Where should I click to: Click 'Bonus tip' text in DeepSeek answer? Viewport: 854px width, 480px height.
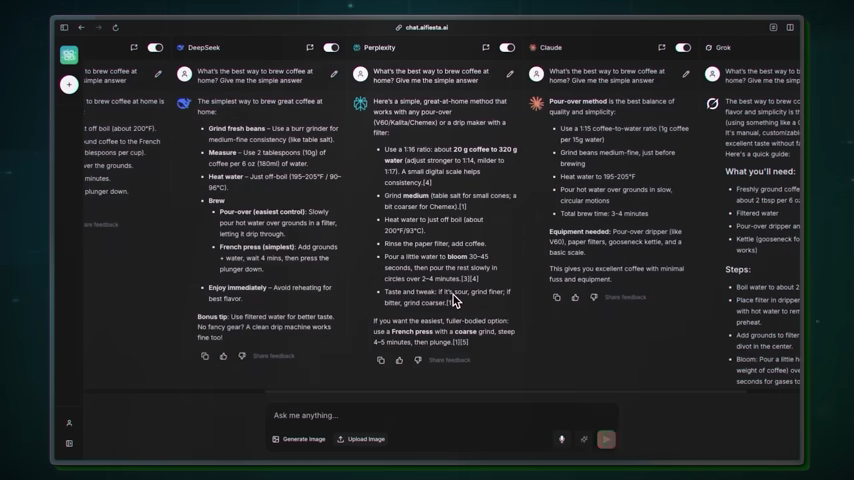(x=212, y=317)
